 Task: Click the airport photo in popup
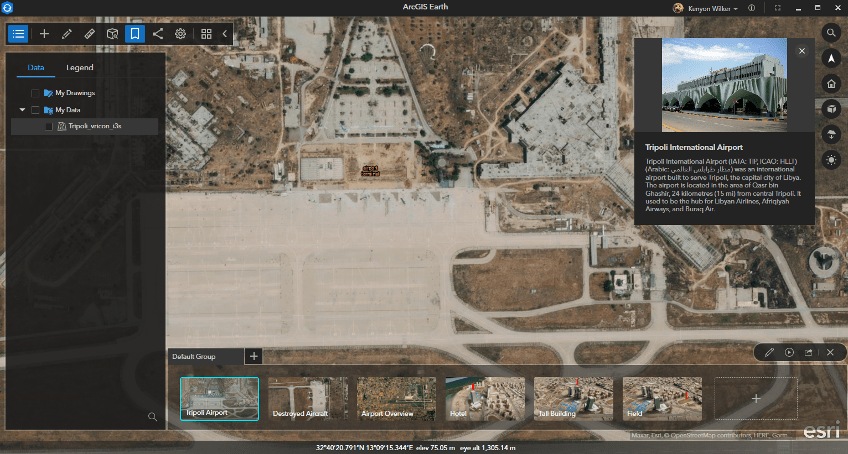pos(725,85)
